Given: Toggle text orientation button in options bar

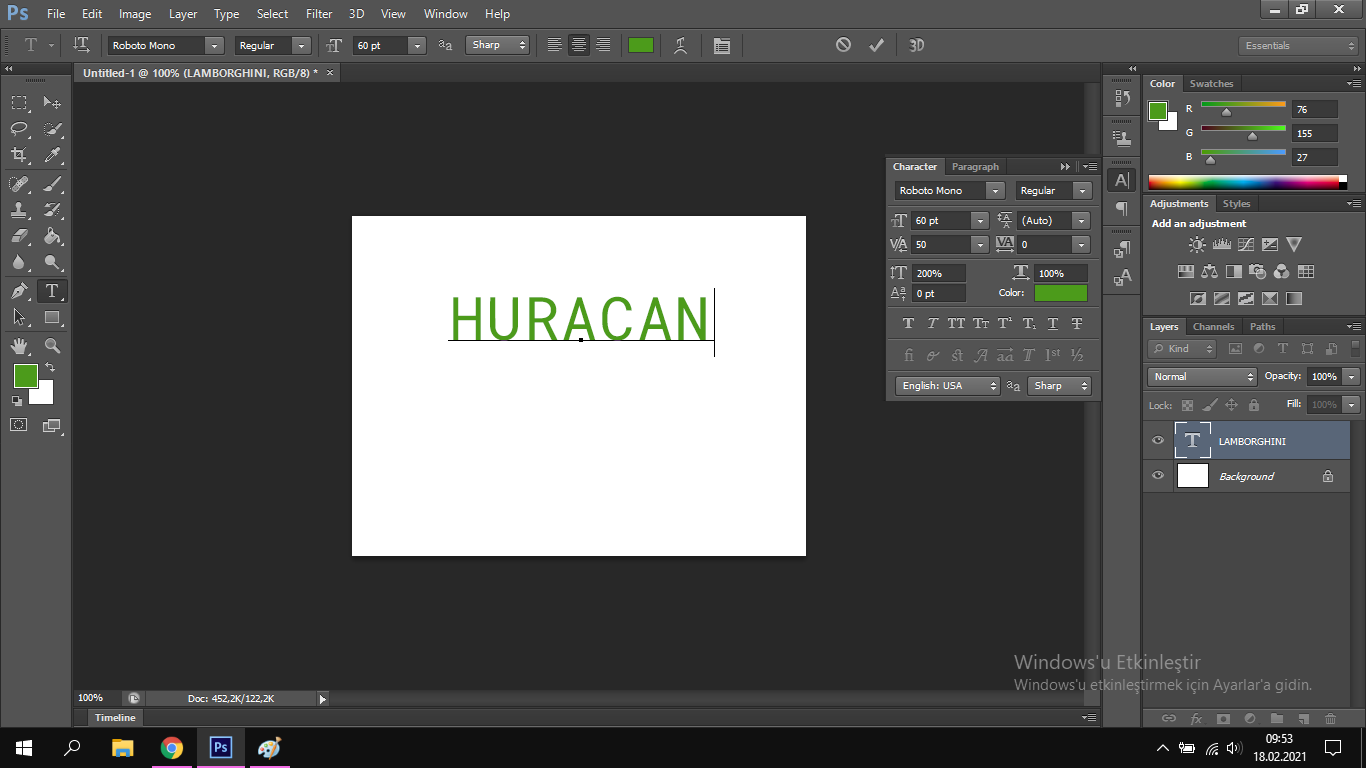Looking at the screenshot, I should 82,45.
